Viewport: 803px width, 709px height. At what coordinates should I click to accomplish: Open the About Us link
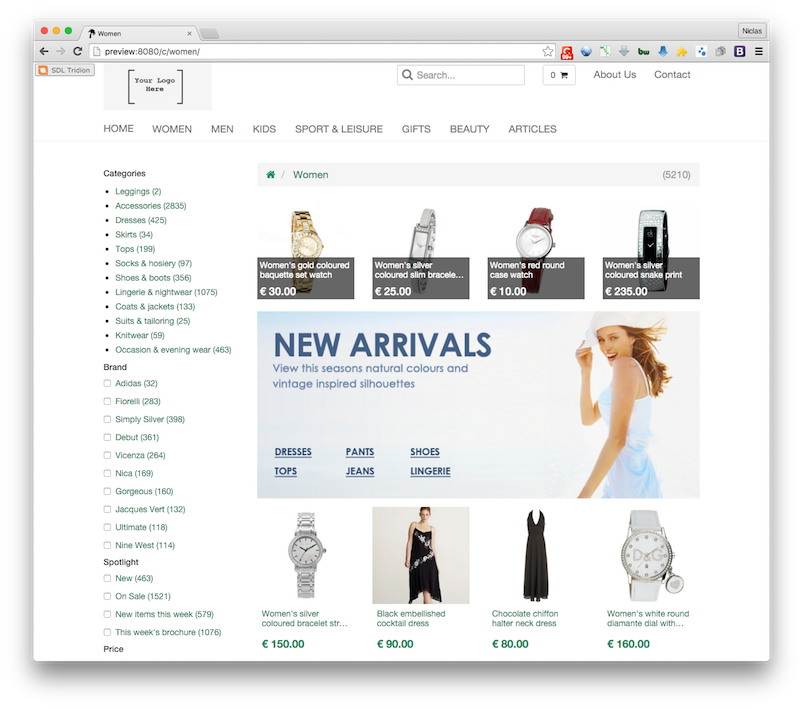pyautogui.click(x=614, y=75)
